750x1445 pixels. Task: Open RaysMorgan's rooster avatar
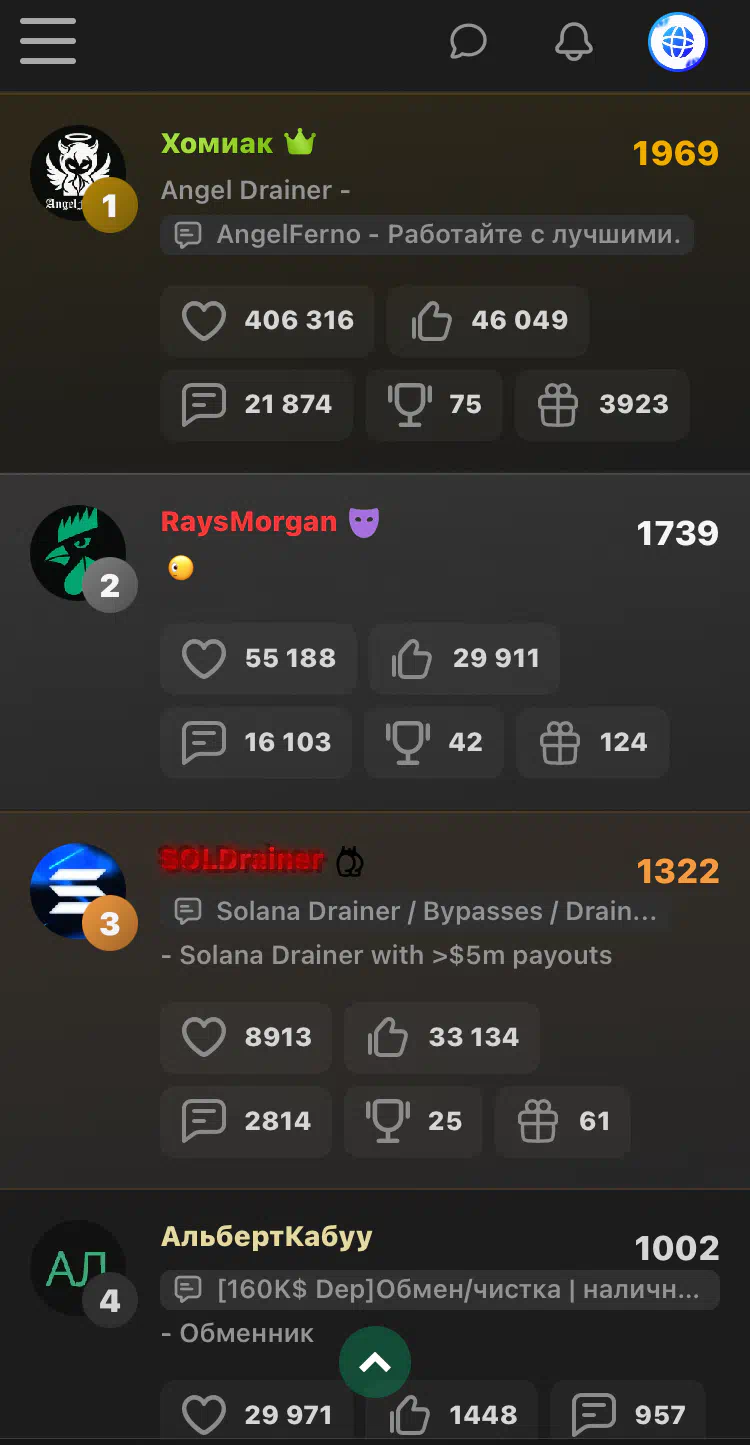point(78,552)
